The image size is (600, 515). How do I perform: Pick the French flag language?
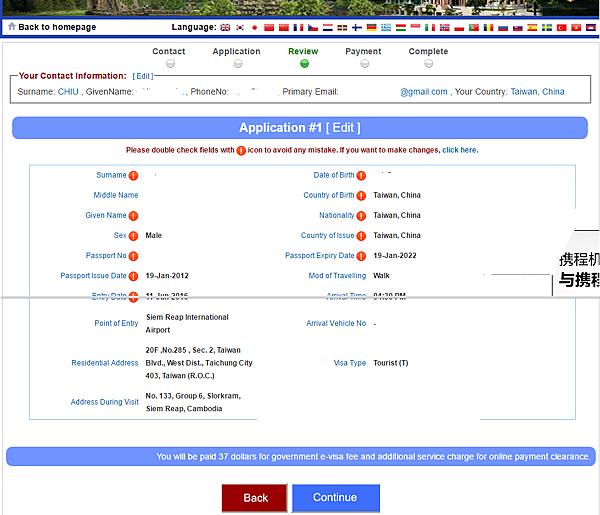298,28
